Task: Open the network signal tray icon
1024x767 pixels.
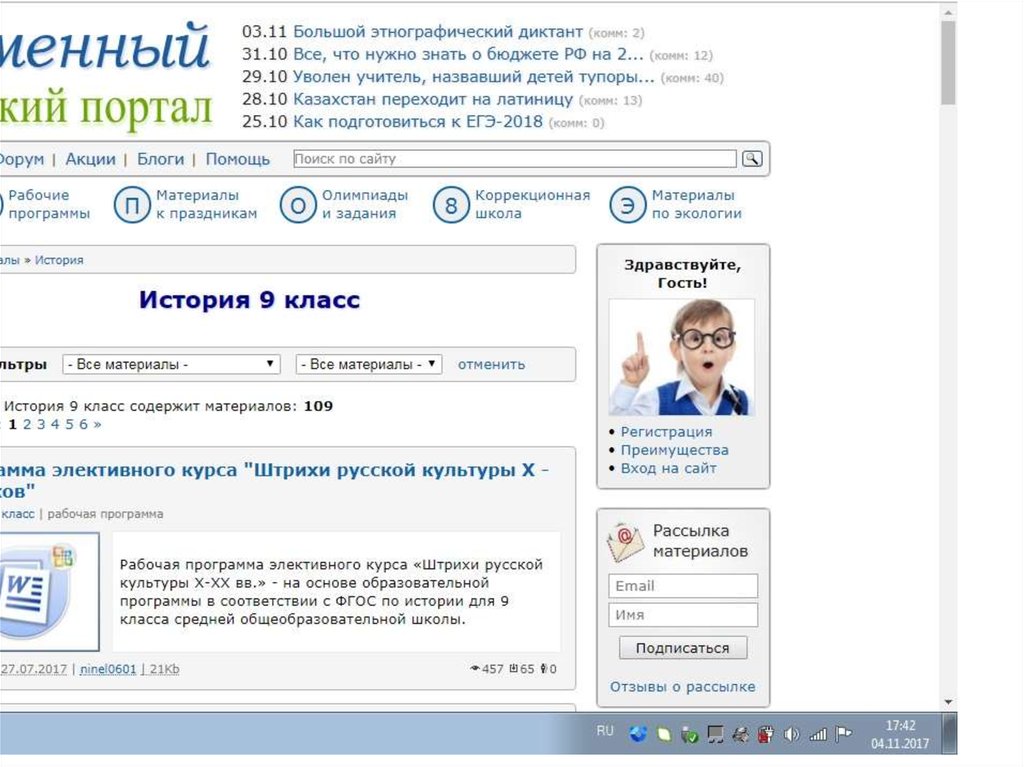Action: click(818, 735)
